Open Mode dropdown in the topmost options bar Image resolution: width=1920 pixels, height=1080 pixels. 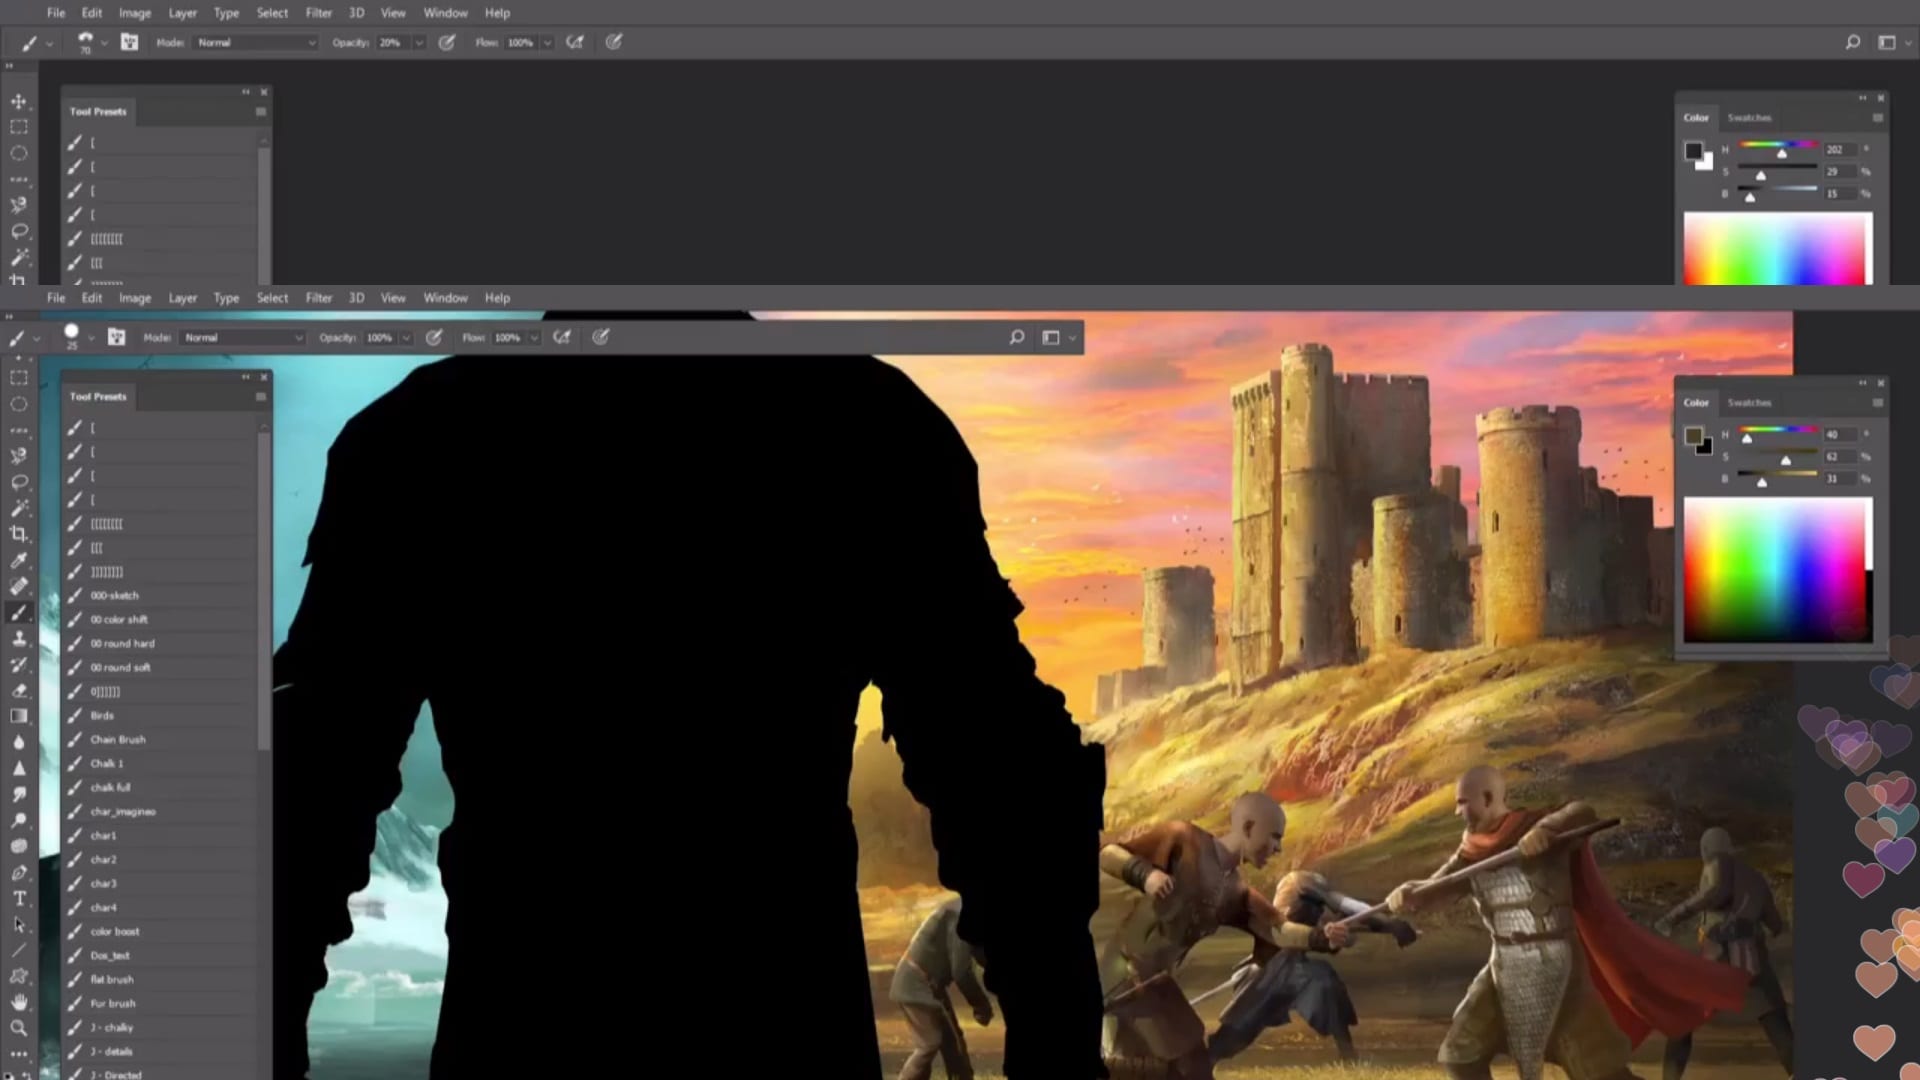coord(256,43)
